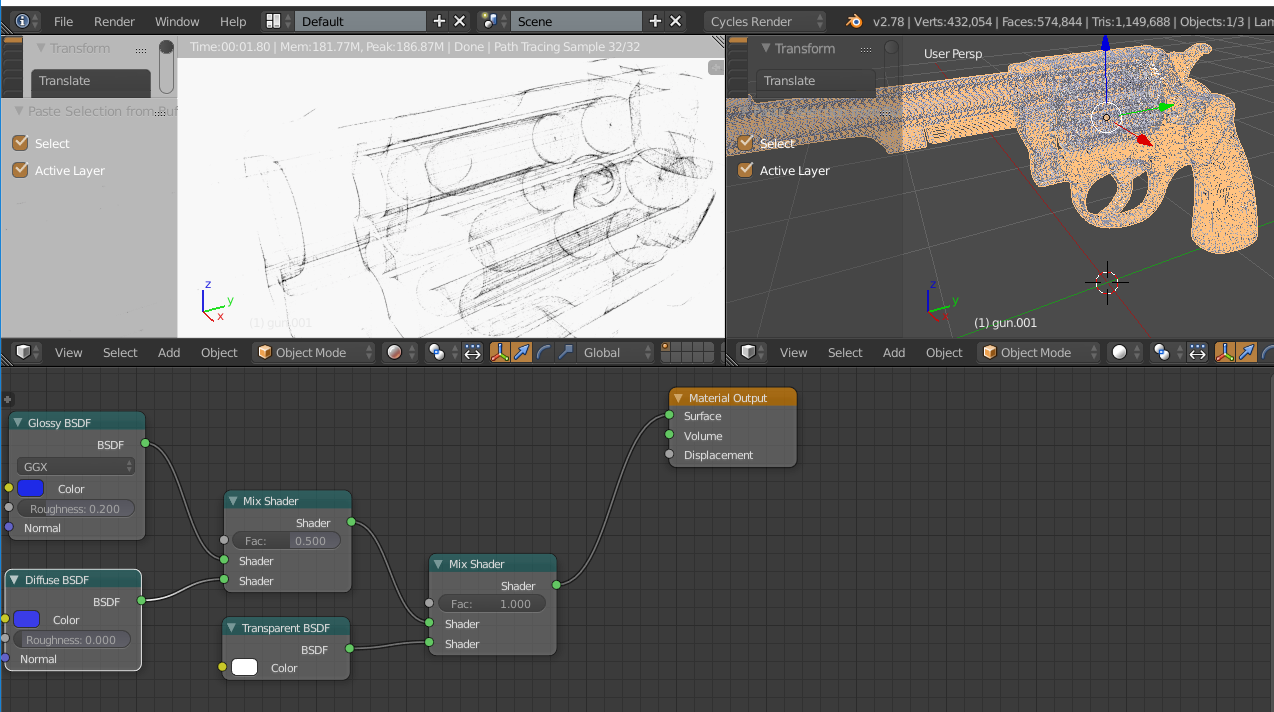Select the translate manipulator arrow icon in left header
This screenshot has height=712, width=1274.
point(521,352)
